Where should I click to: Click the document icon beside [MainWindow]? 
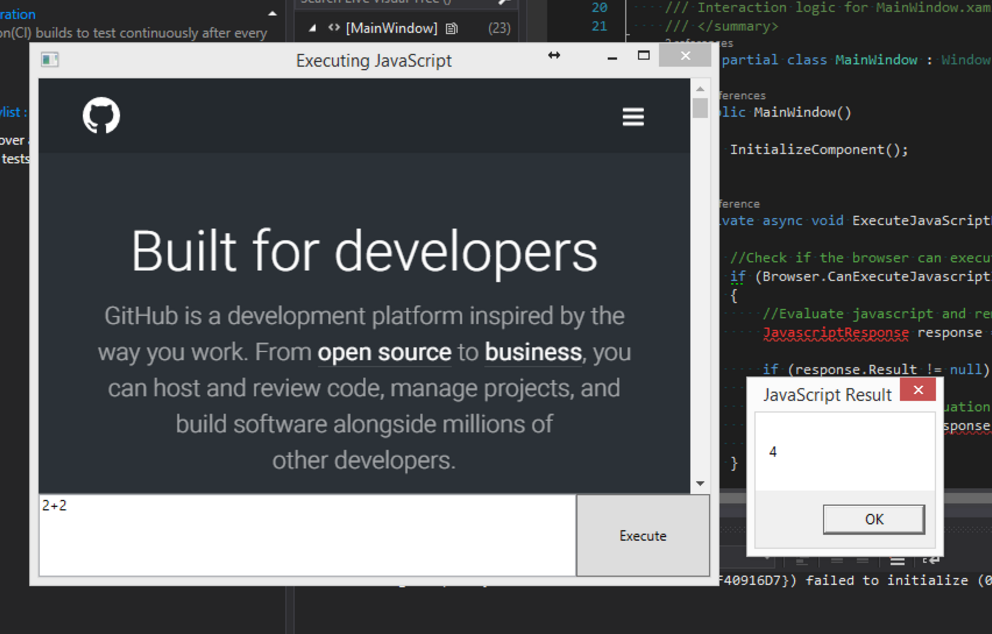[x=452, y=28]
